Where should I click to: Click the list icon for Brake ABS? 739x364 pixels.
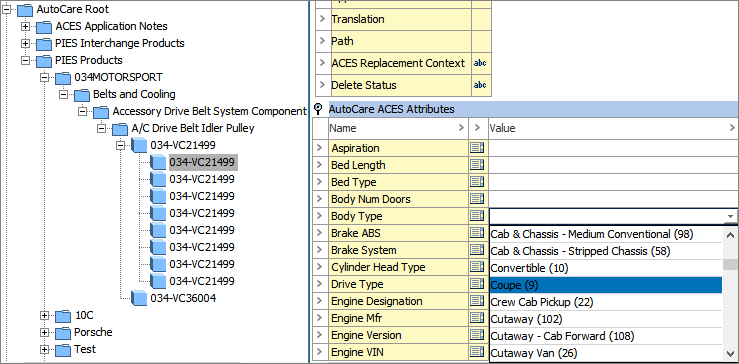[477, 233]
